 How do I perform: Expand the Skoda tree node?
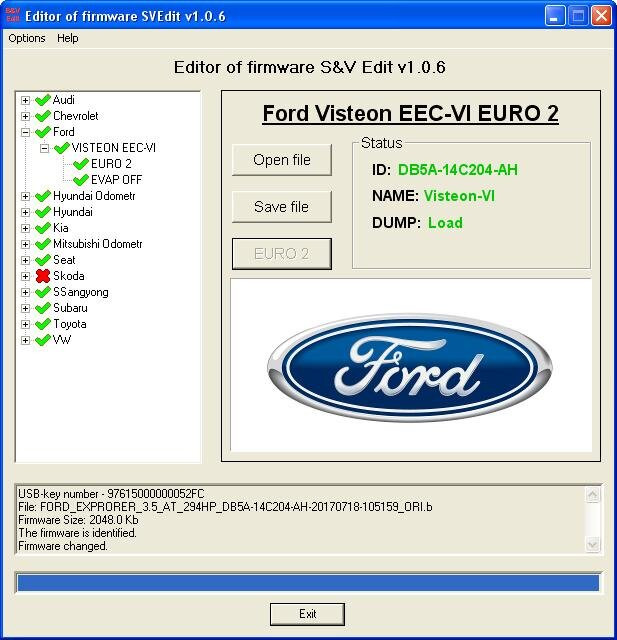[x=25, y=276]
